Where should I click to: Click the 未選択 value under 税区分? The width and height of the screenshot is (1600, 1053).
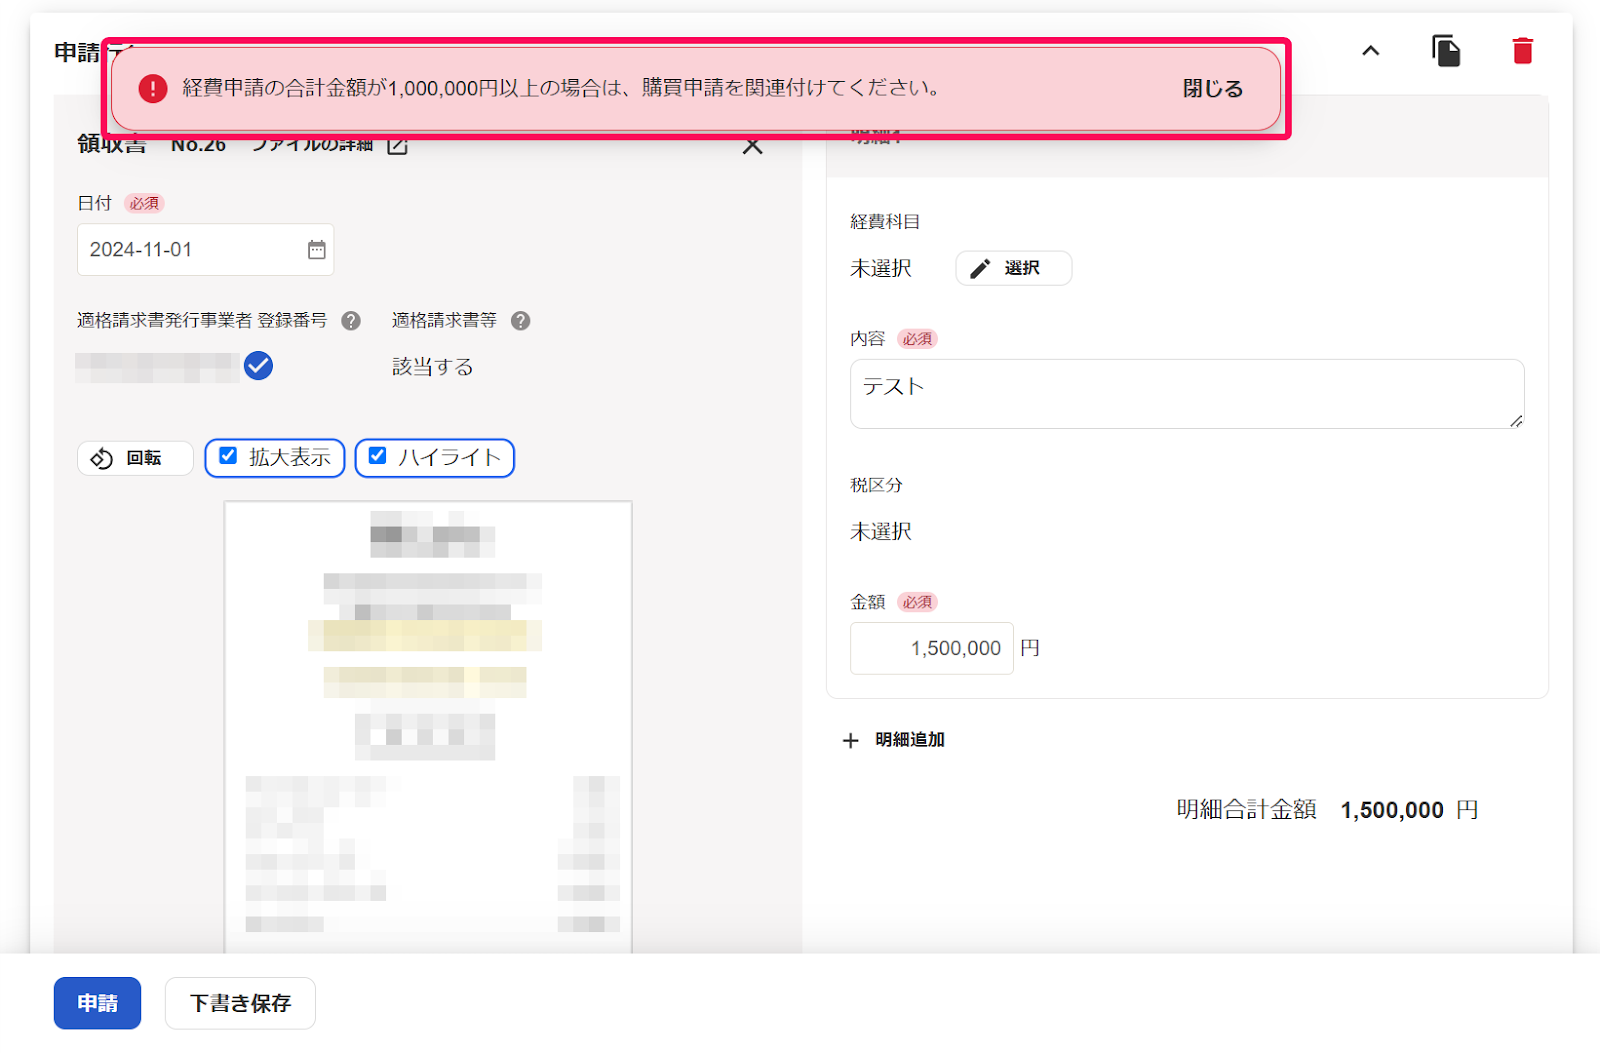click(881, 532)
